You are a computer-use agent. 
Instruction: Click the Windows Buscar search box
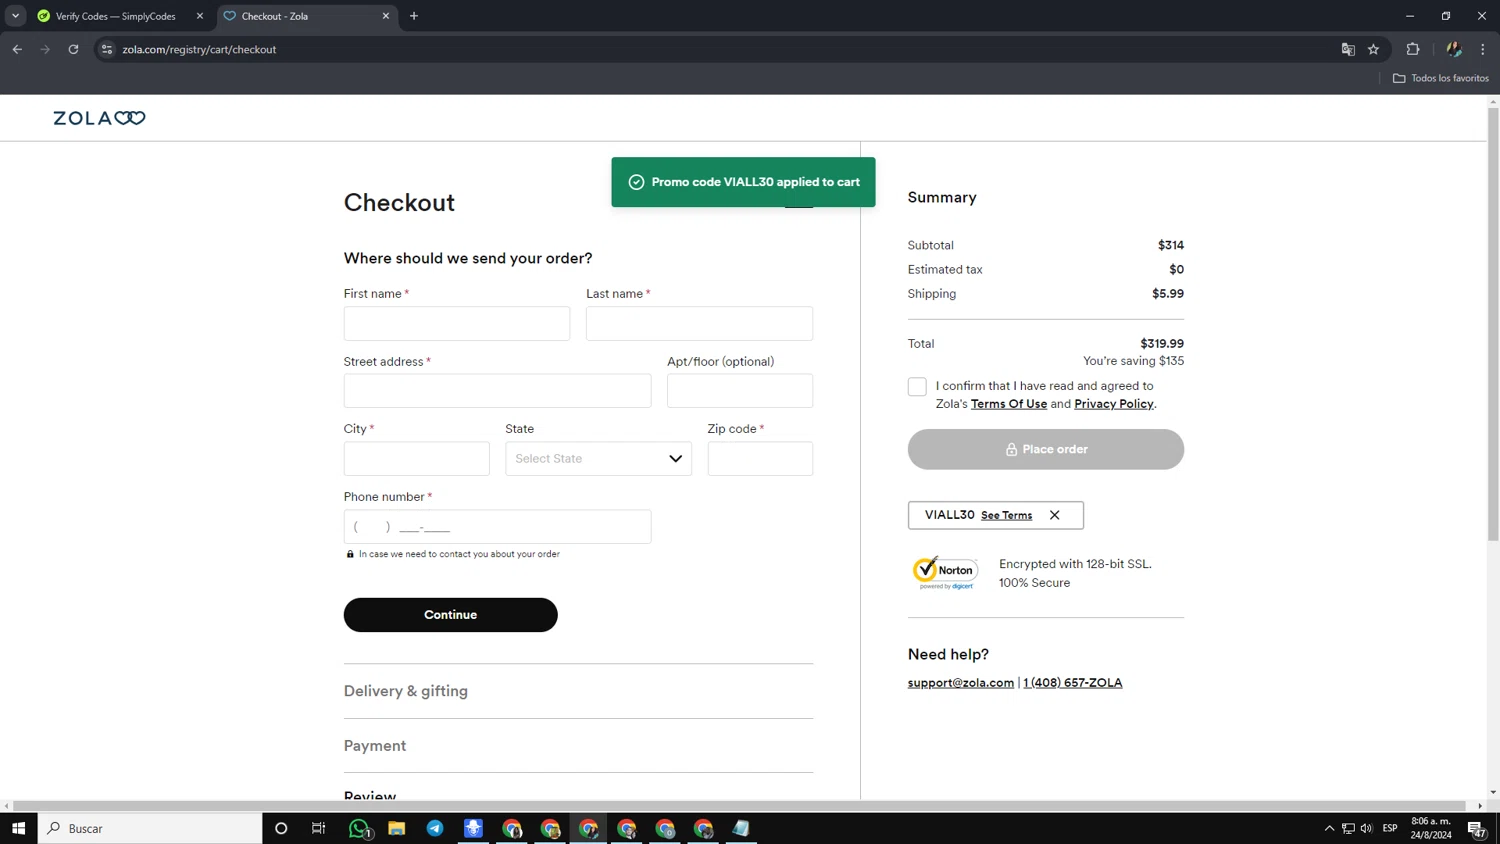pyautogui.click(x=150, y=828)
